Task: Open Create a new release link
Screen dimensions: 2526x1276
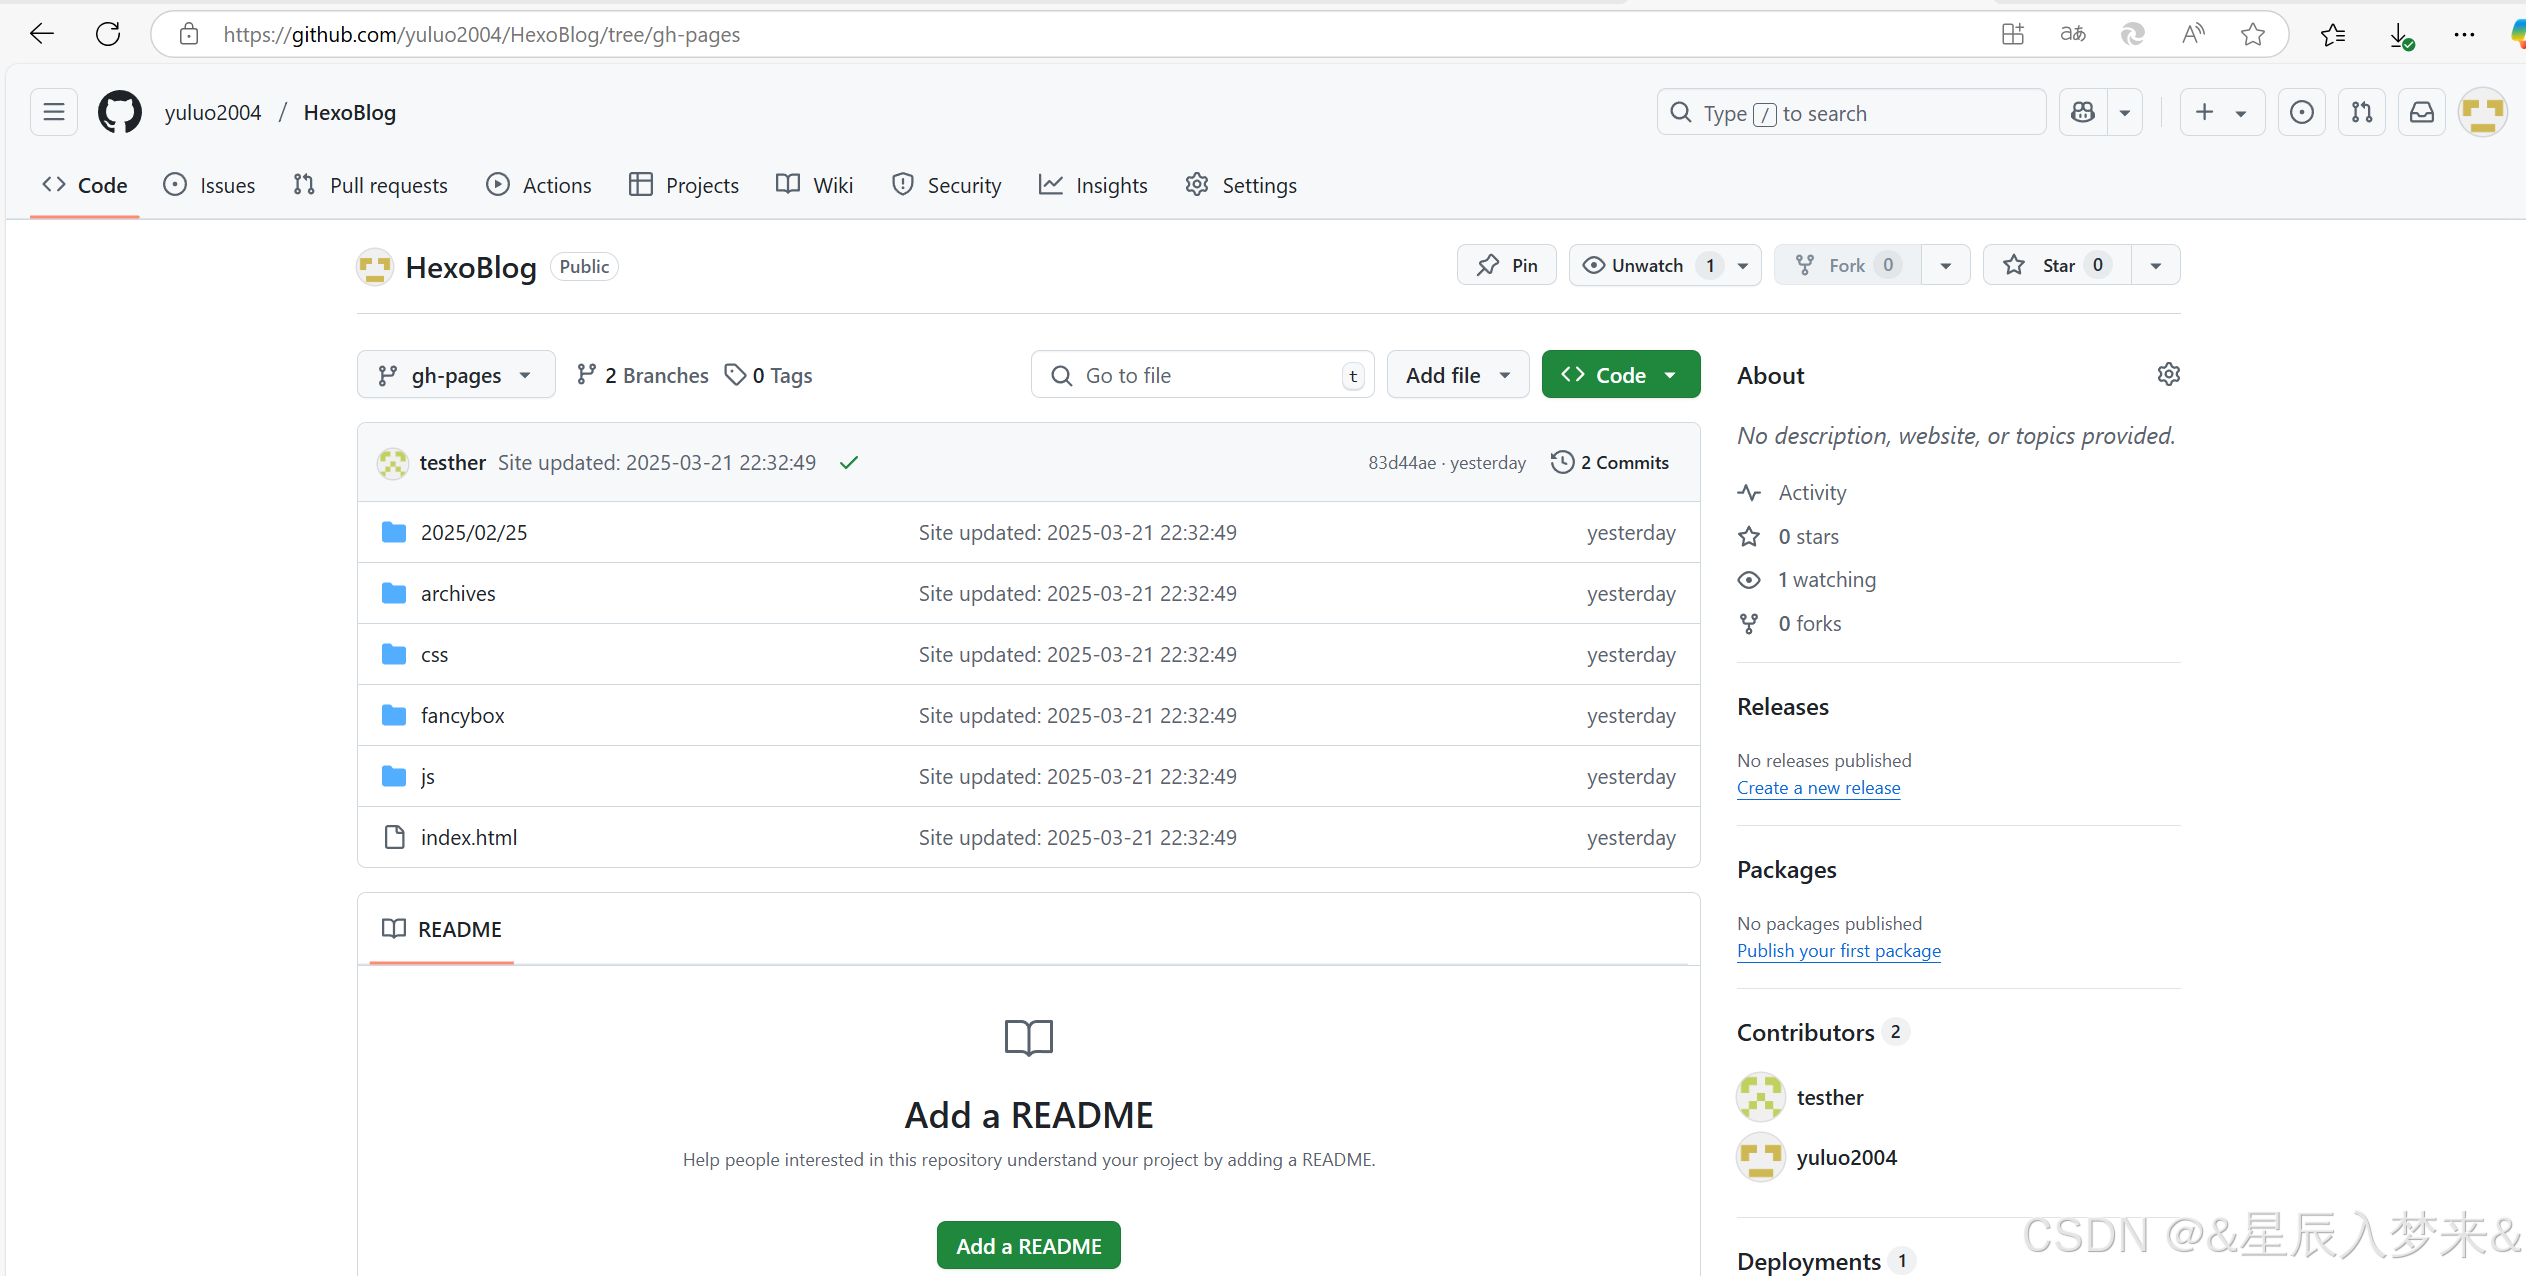Action: pos(1818,787)
